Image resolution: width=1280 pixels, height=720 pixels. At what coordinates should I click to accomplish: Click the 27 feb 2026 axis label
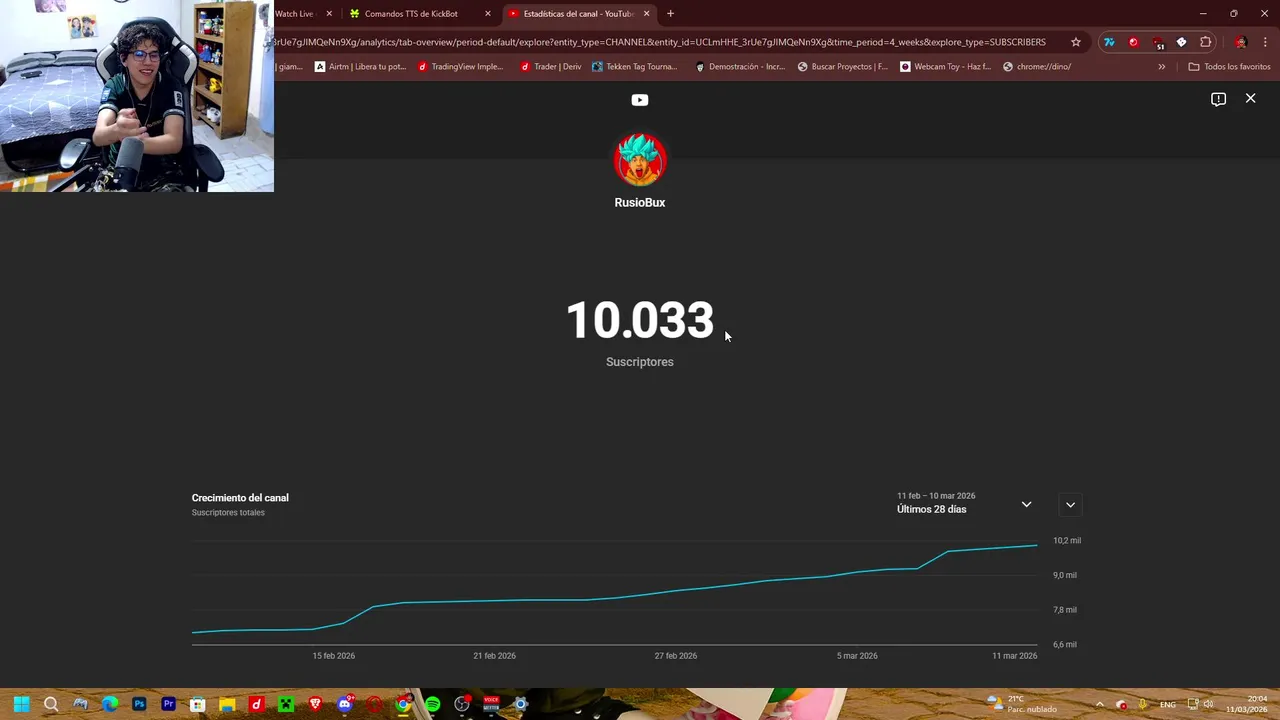pyautogui.click(x=676, y=656)
